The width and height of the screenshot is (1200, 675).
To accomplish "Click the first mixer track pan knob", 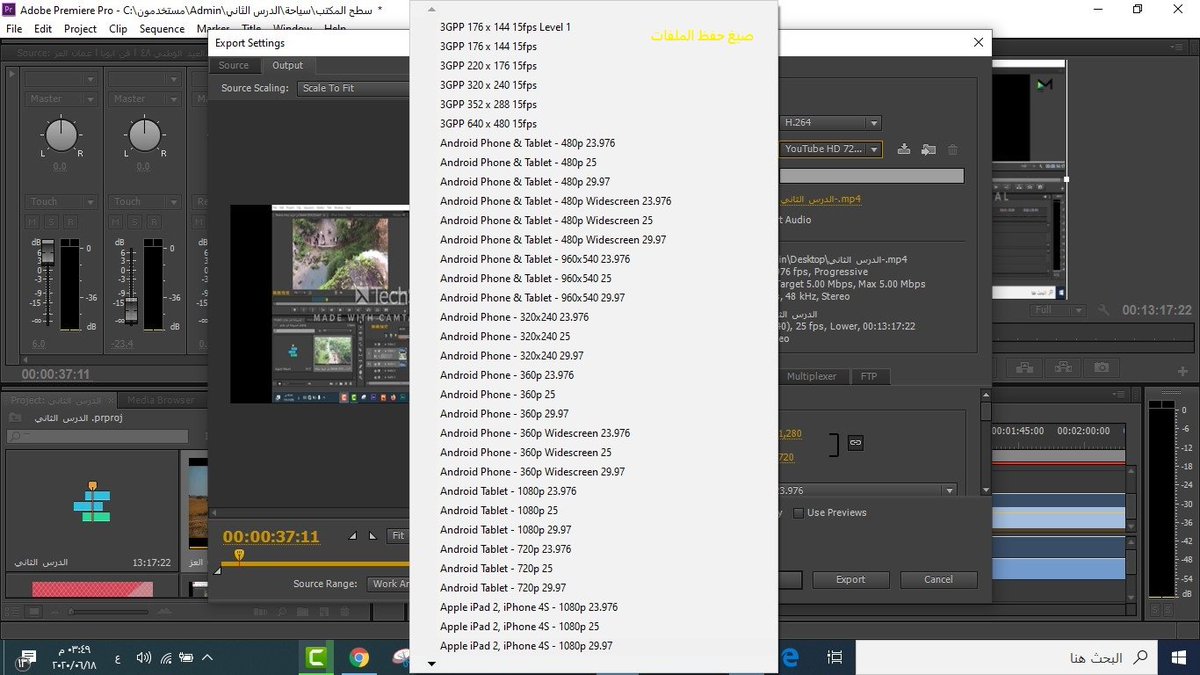I will [61, 134].
